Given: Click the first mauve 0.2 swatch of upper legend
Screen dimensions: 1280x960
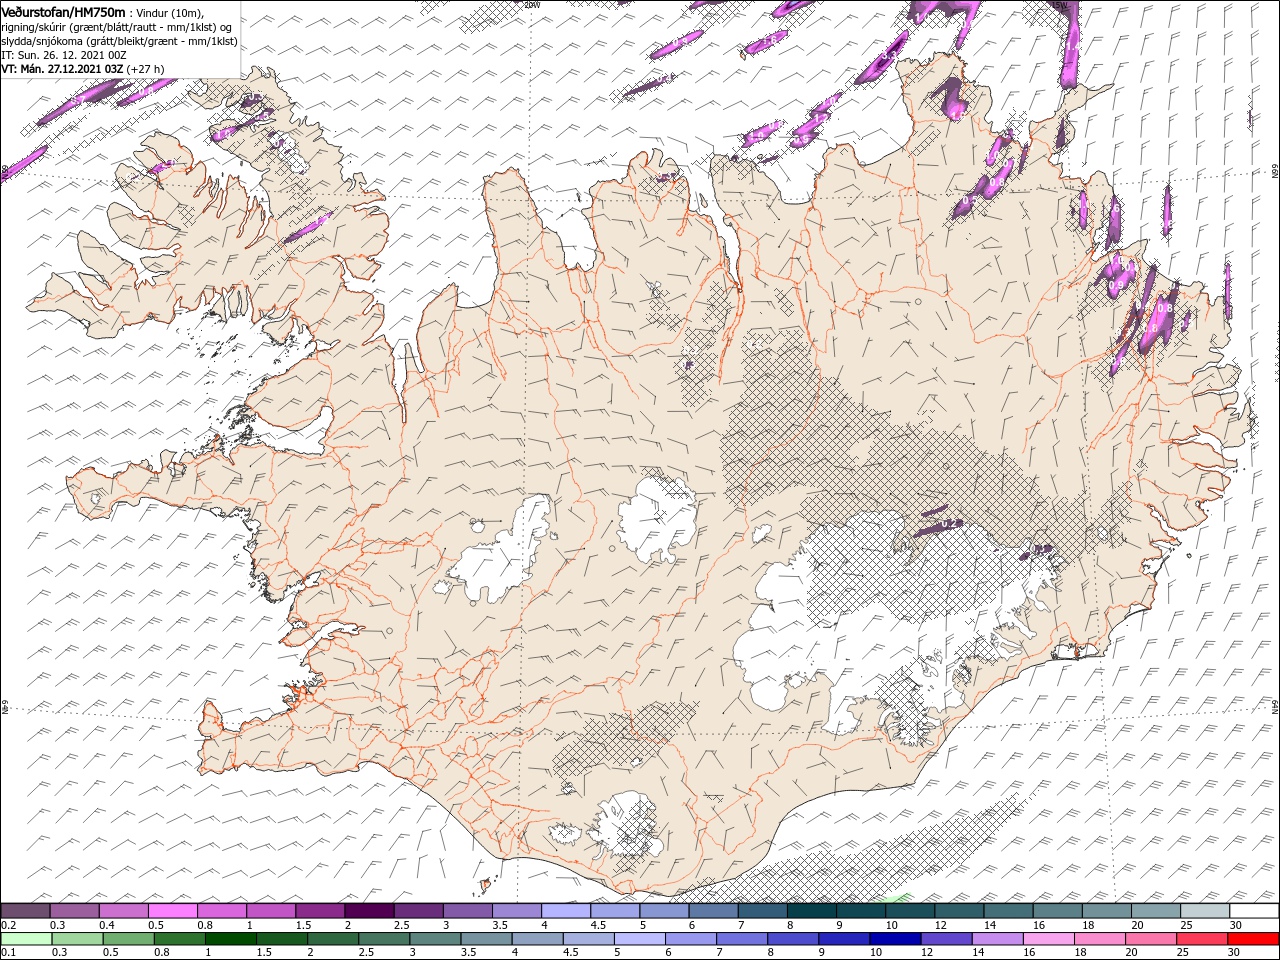Looking at the screenshot, I should (25, 911).
